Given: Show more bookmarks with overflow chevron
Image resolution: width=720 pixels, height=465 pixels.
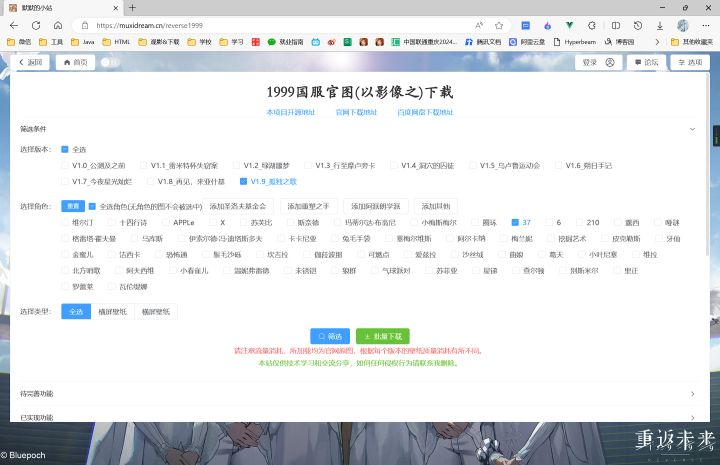Looking at the screenshot, I should 657,42.
